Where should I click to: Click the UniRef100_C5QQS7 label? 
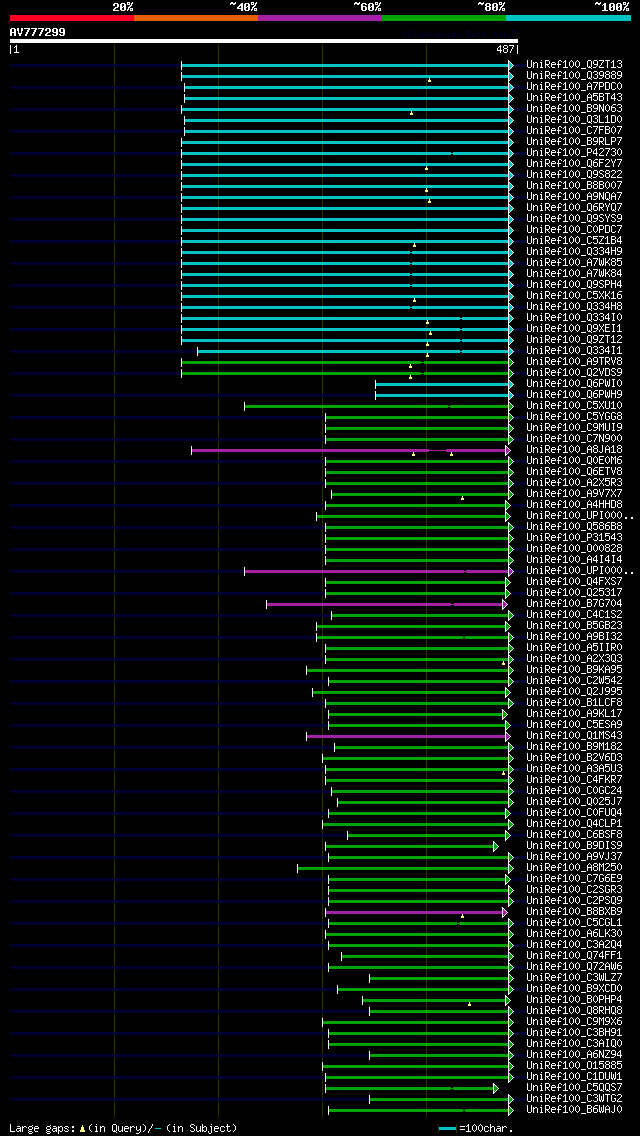[x=575, y=1087]
